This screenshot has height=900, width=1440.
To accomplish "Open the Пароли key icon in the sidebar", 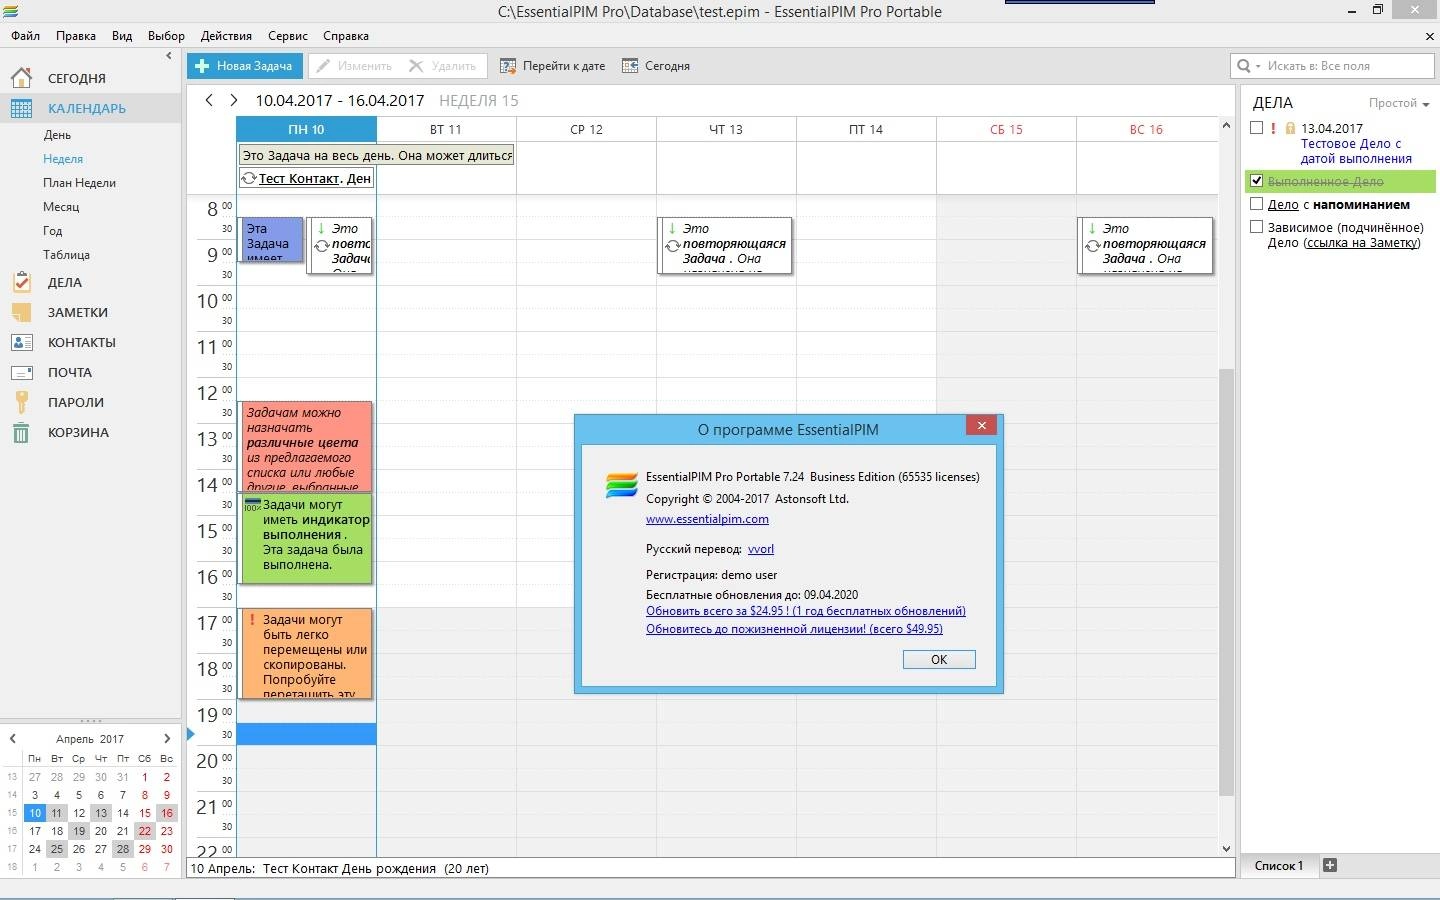I will (21, 402).
